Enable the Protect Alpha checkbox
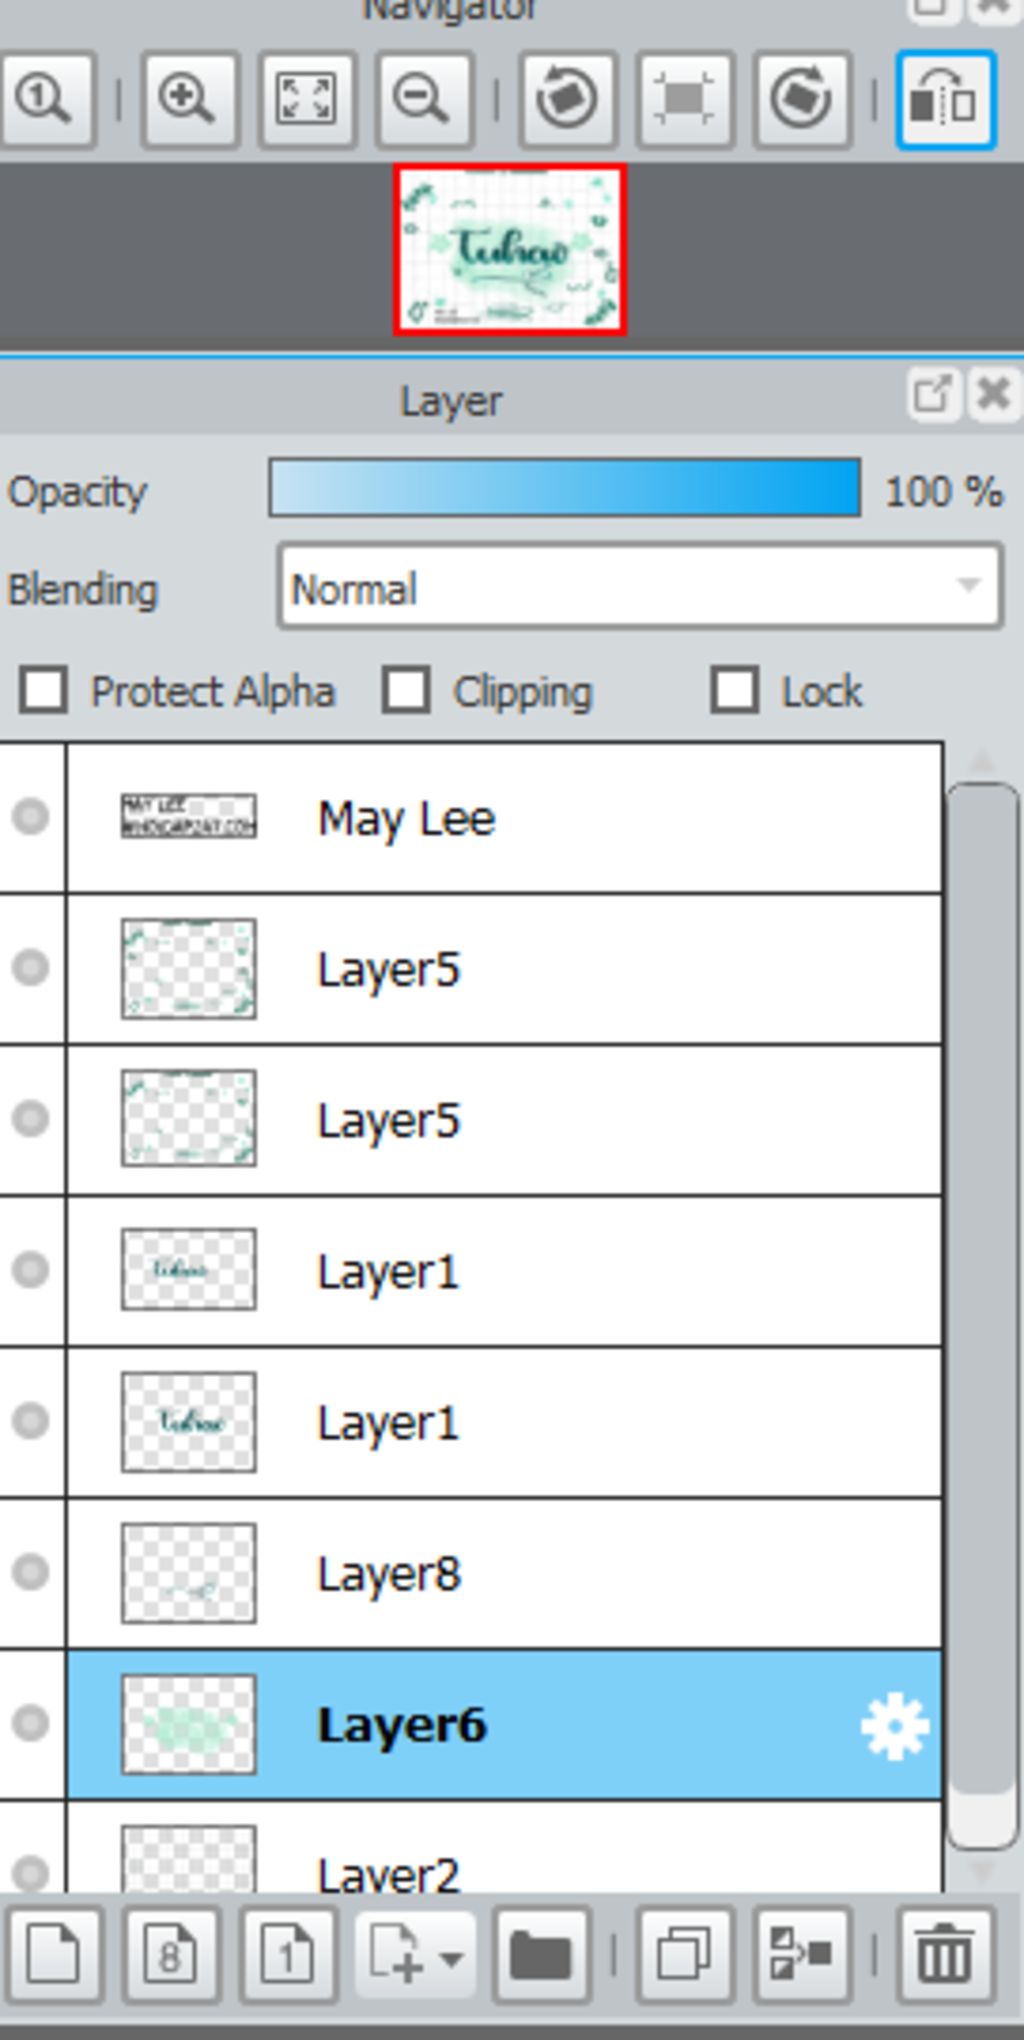Viewport: 1024px width, 2040px height. pyautogui.click(x=44, y=691)
